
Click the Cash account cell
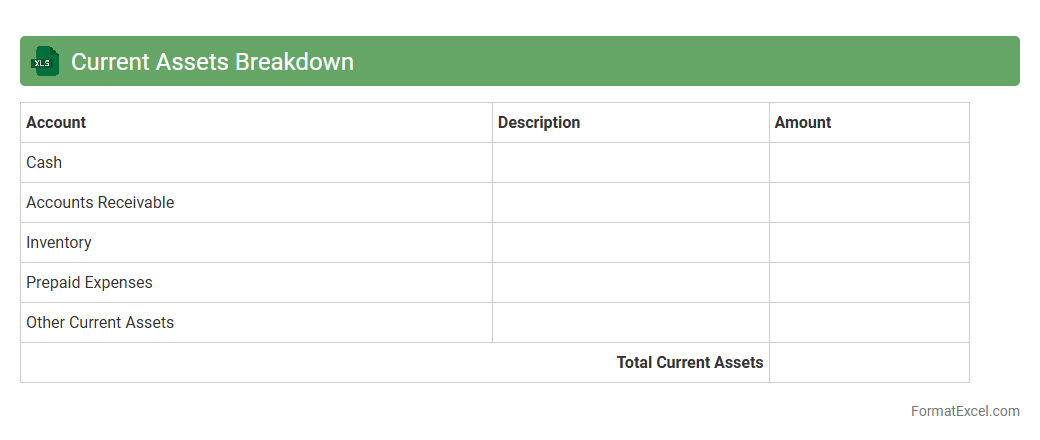click(x=44, y=163)
